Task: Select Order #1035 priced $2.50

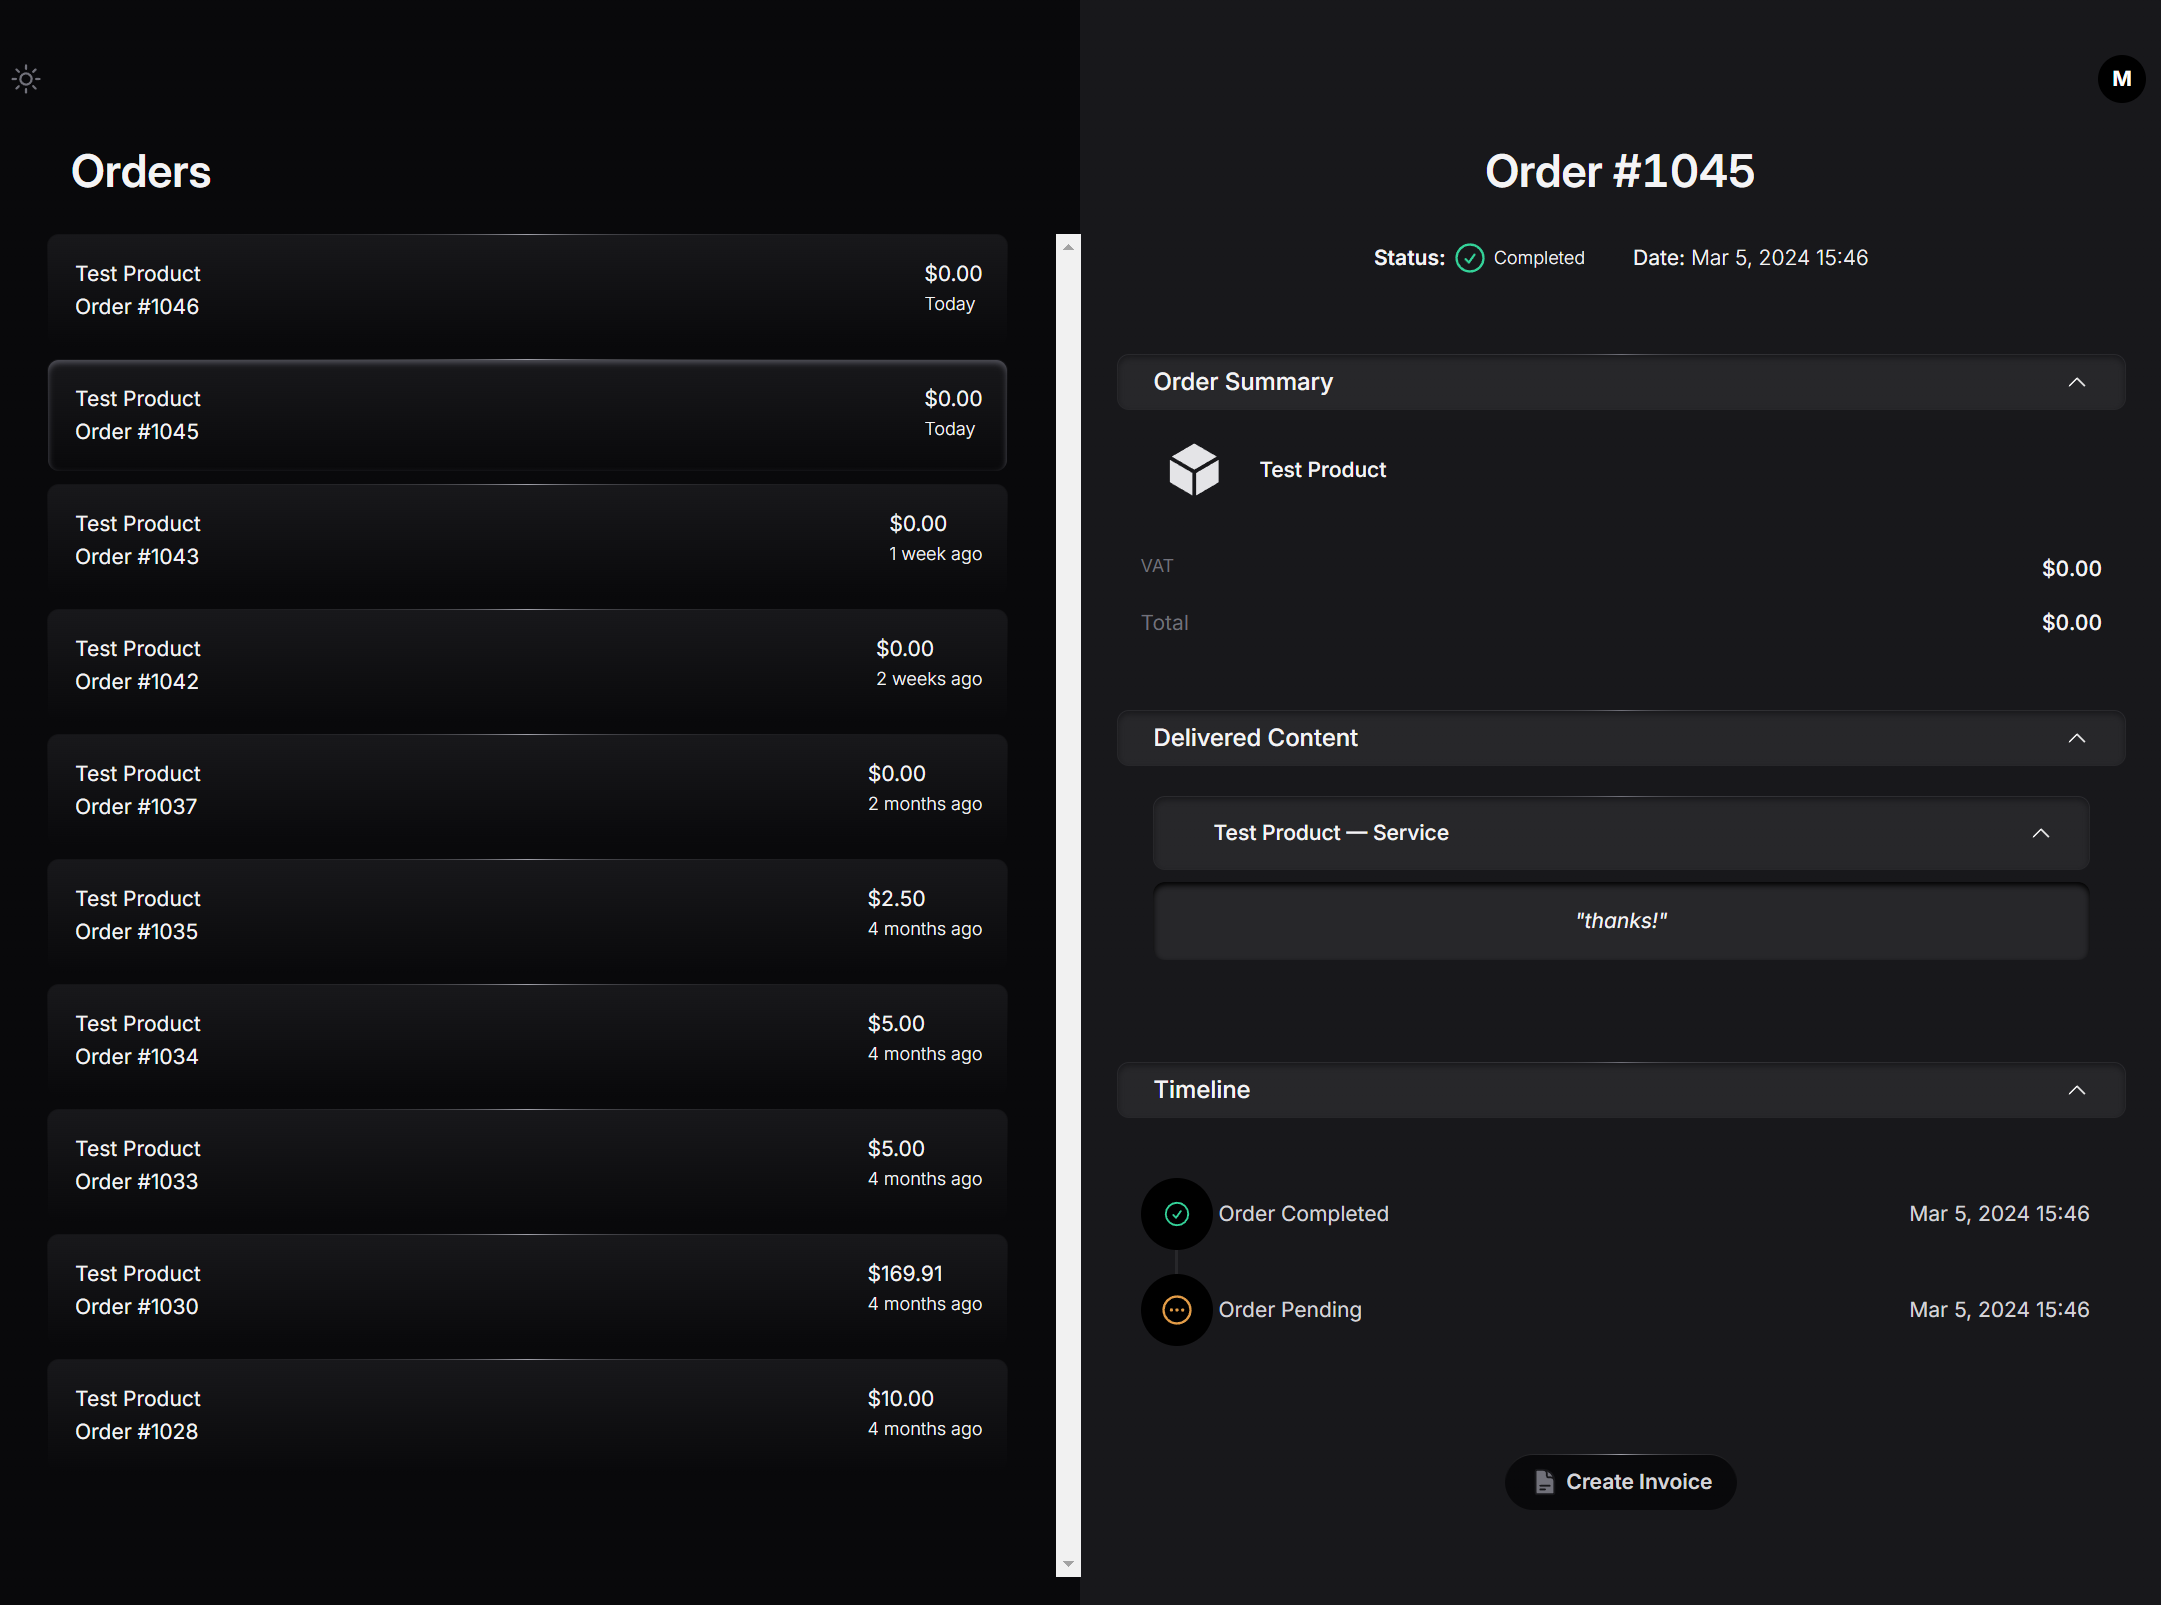Action: [x=527, y=915]
